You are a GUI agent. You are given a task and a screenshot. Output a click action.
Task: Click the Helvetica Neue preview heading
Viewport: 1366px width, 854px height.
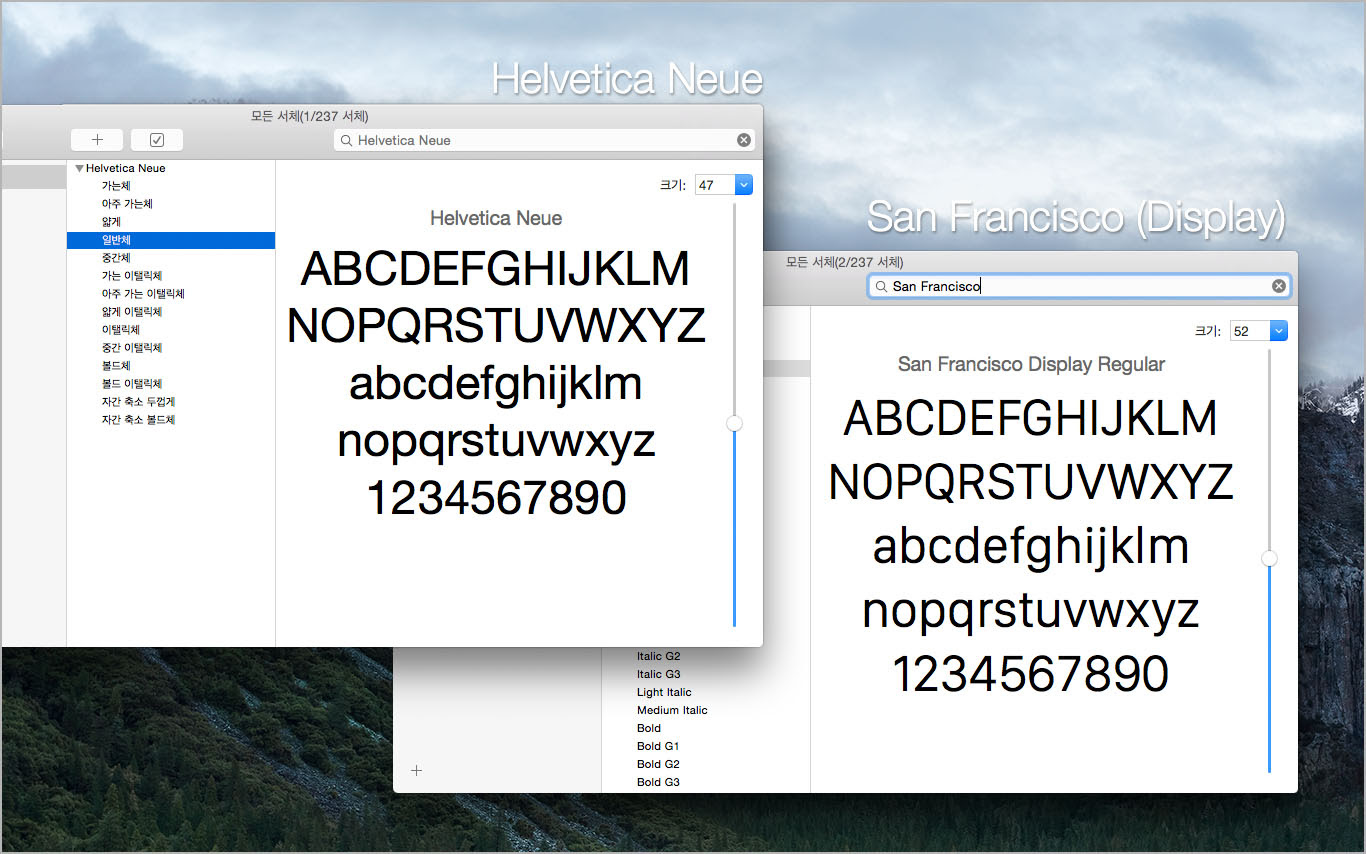pyautogui.click(x=496, y=218)
